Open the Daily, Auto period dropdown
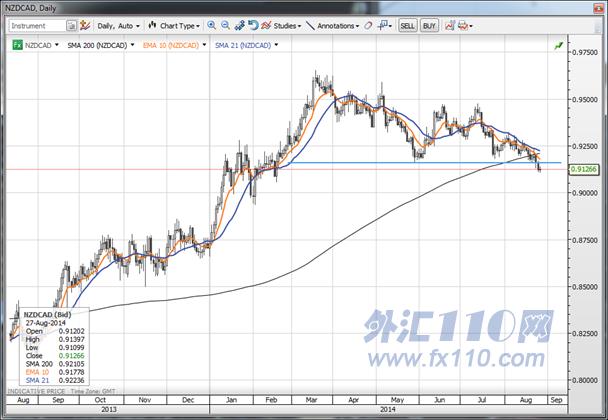608x420 pixels. pos(118,26)
